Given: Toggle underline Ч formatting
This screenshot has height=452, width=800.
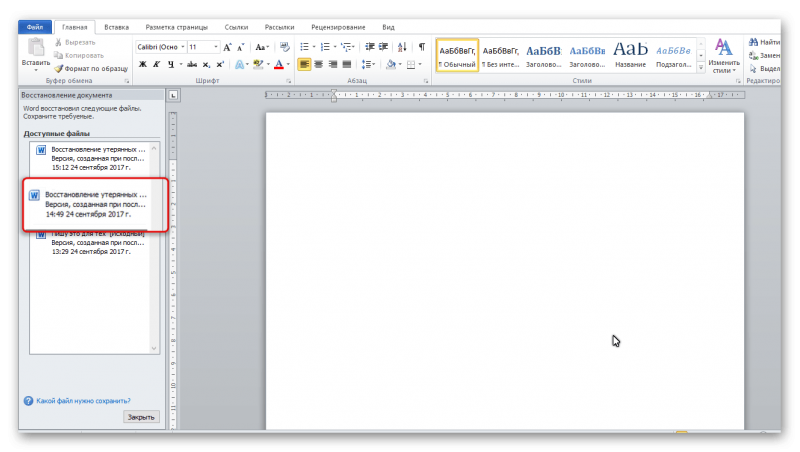Looking at the screenshot, I should 171,64.
